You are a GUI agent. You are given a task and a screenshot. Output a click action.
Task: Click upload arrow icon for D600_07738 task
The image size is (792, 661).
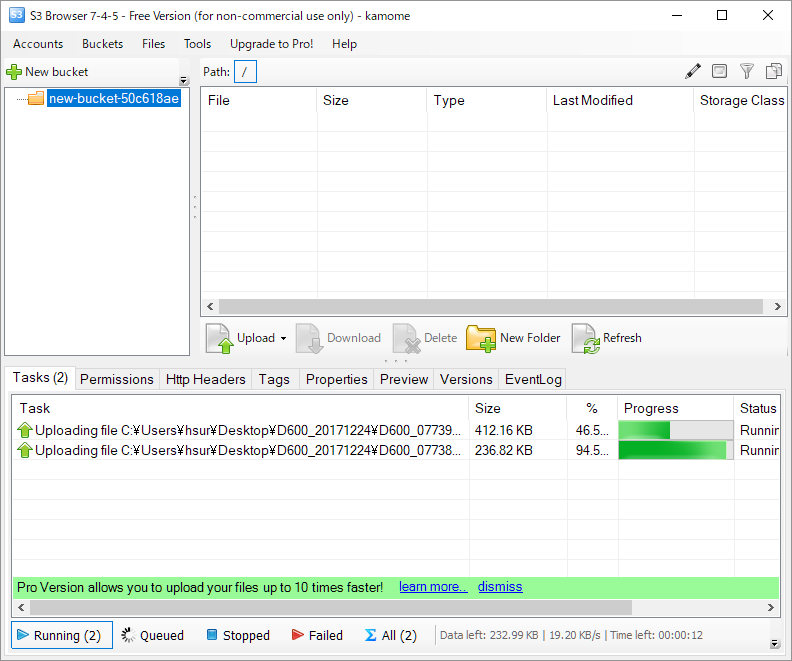click(25, 450)
